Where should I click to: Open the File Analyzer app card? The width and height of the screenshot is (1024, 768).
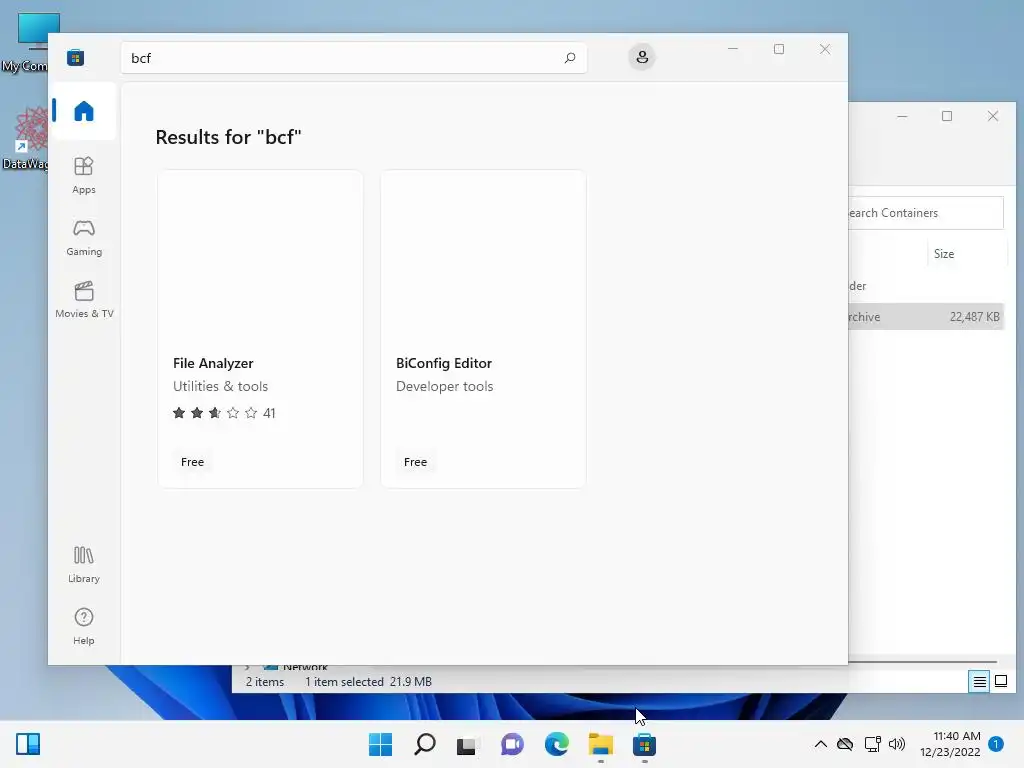[x=260, y=328]
